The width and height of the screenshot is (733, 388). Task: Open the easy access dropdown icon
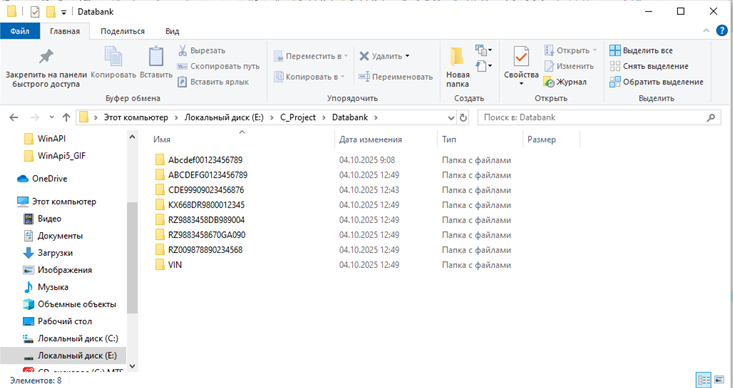(483, 66)
